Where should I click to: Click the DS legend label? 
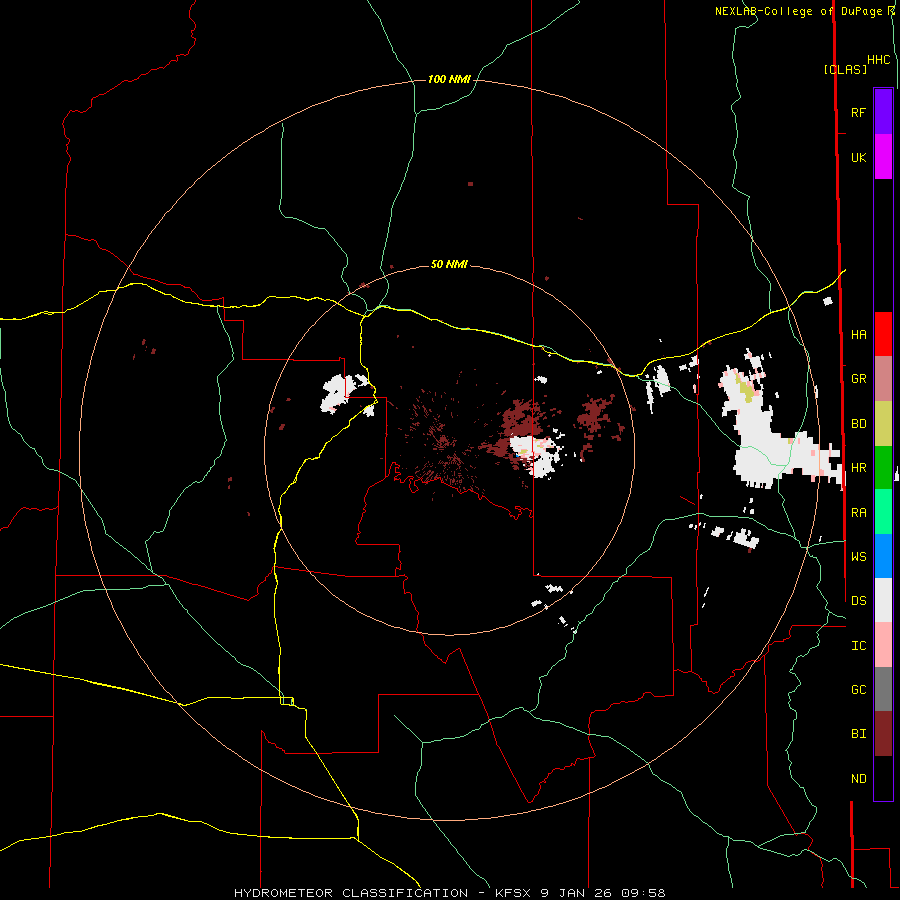coord(858,601)
